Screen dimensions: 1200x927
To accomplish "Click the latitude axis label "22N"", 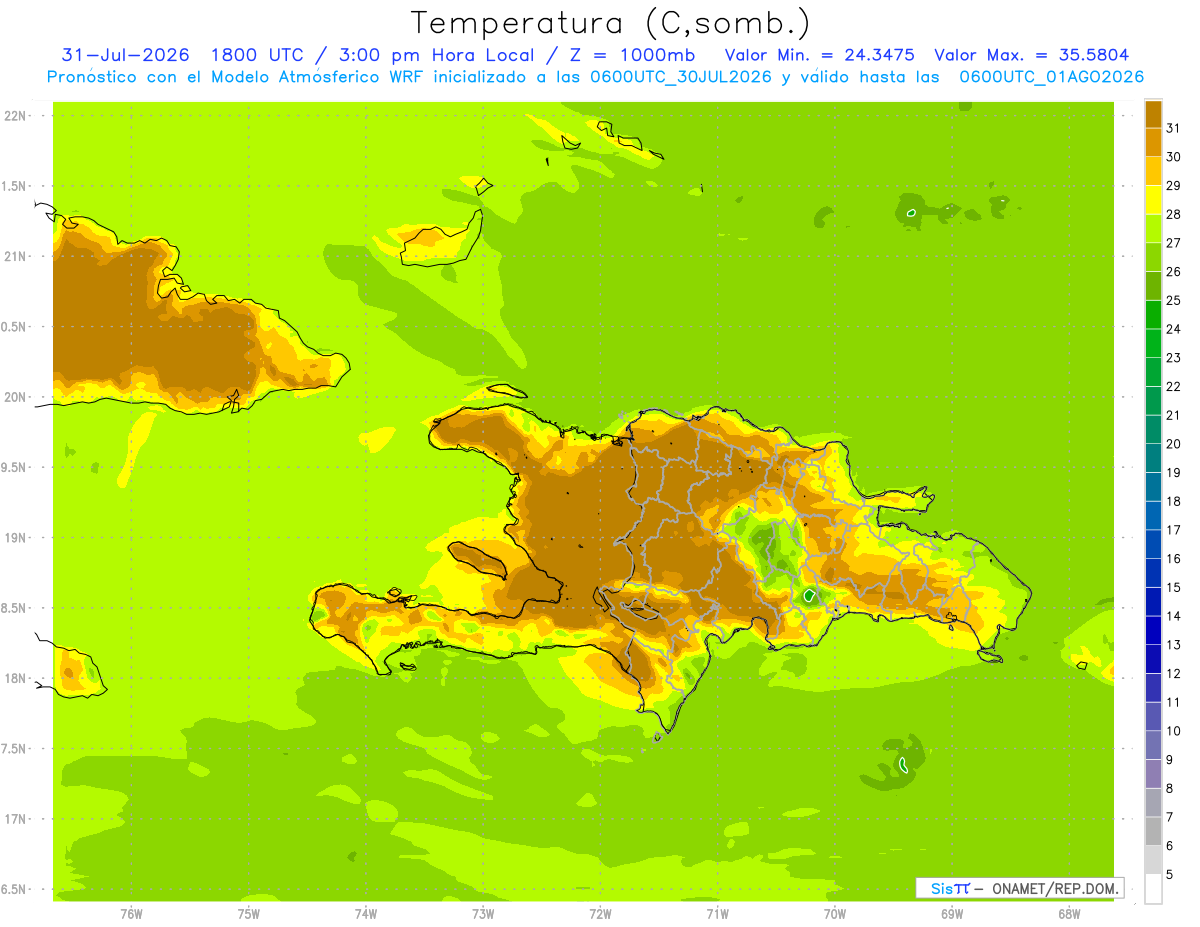I will click(14, 116).
